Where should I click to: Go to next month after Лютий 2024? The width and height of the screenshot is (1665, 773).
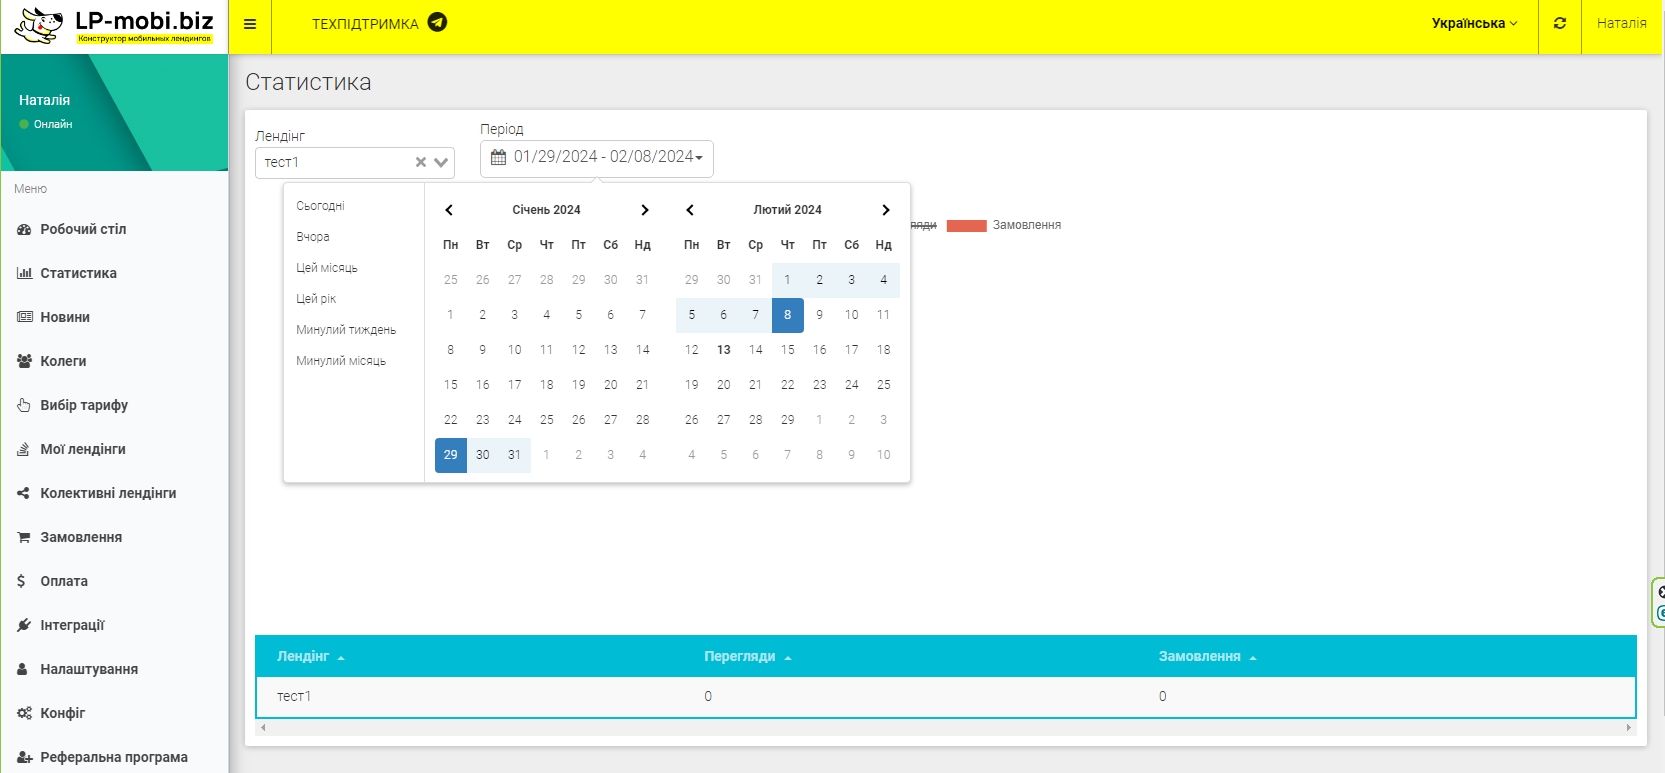click(885, 210)
